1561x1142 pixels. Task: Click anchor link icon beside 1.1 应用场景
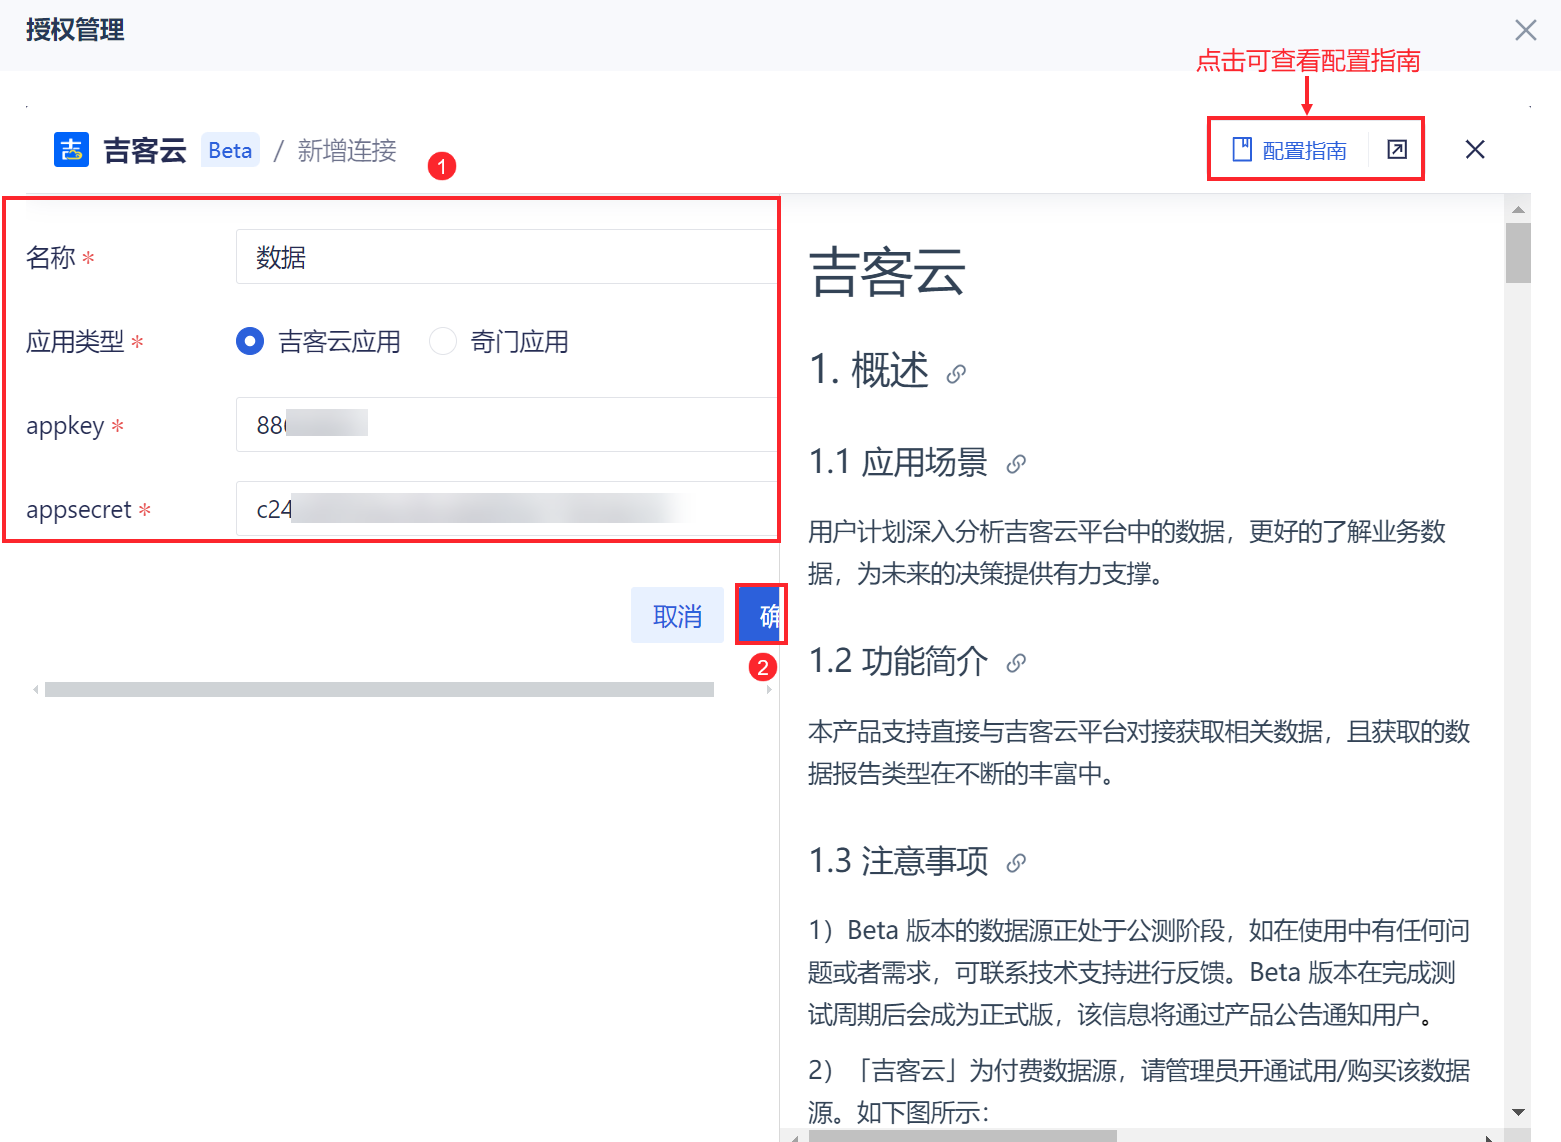pyautogui.click(x=1016, y=464)
